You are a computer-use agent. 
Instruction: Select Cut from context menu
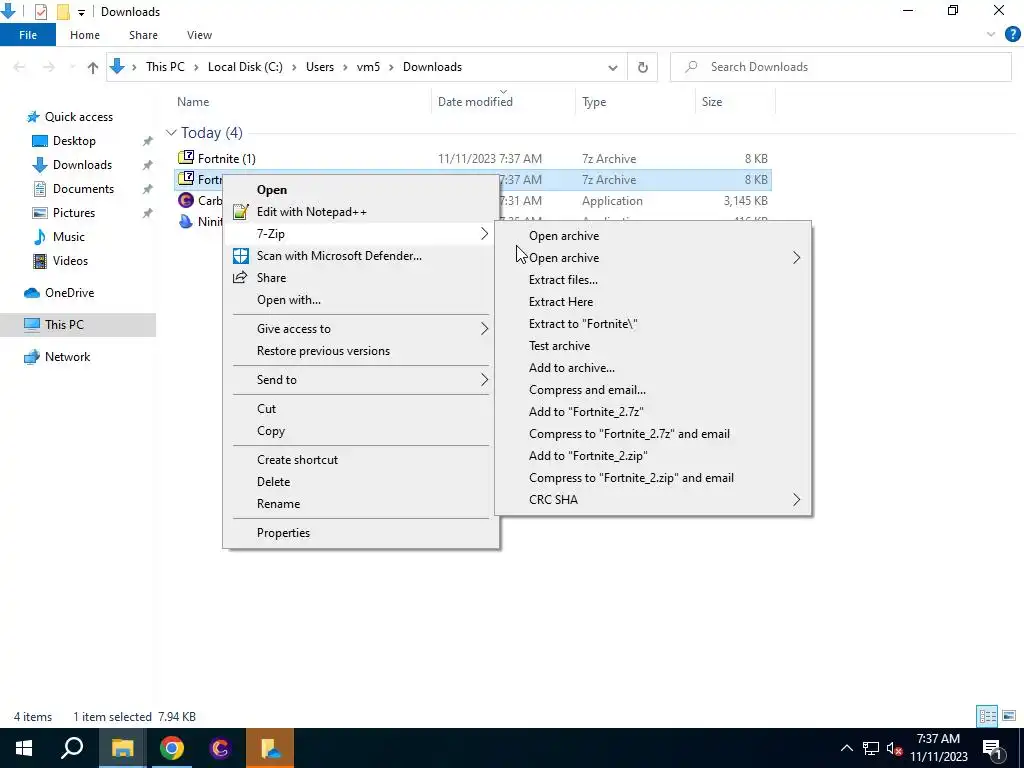(x=266, y=409)
